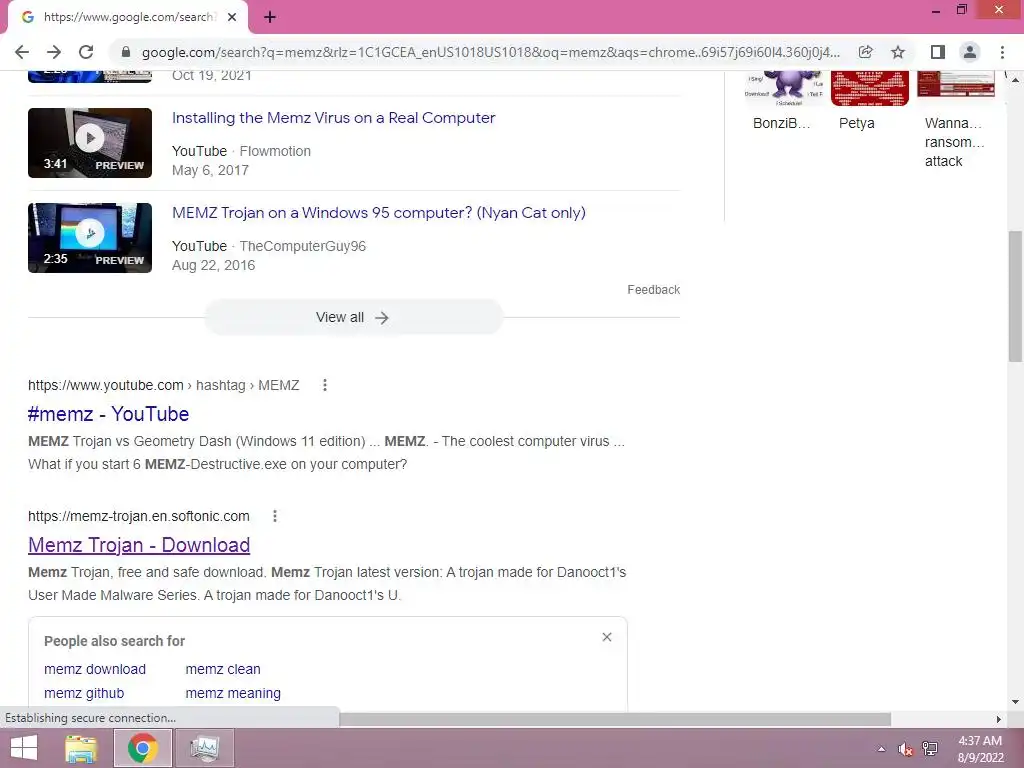The width and height of the screenshot is (1024, 768).
Task: Open the #memz - YouTube result
Action: (x=108, y=413)
